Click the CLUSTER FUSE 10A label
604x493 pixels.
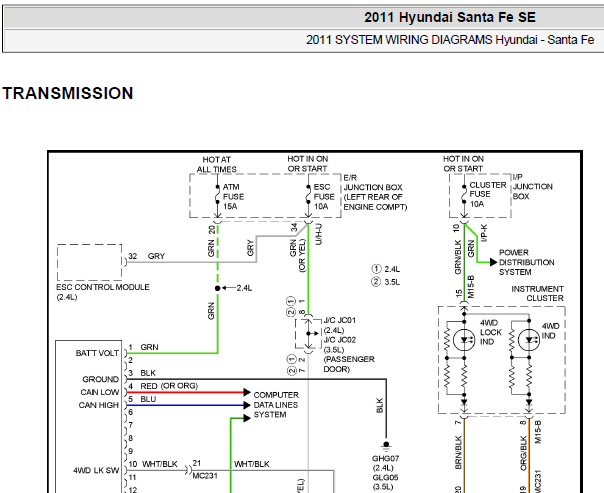tap(488, 194)
